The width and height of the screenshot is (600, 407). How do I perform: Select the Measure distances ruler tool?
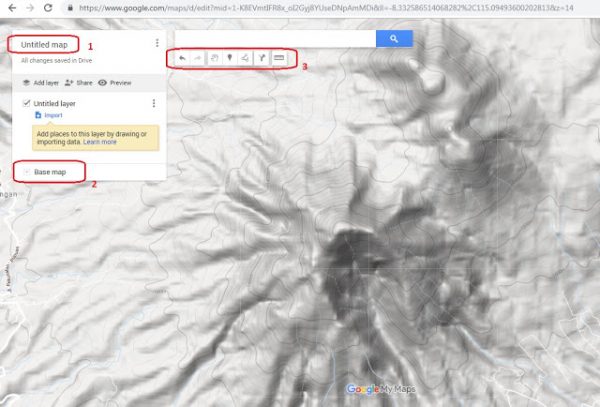(x=280, y=60)
